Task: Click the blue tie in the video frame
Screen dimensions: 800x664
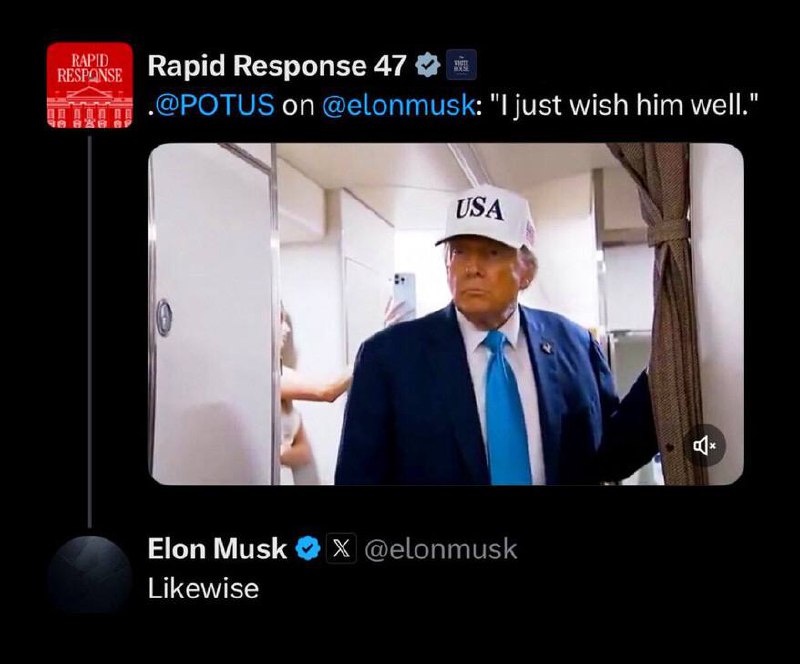Action: pos(505,407)
